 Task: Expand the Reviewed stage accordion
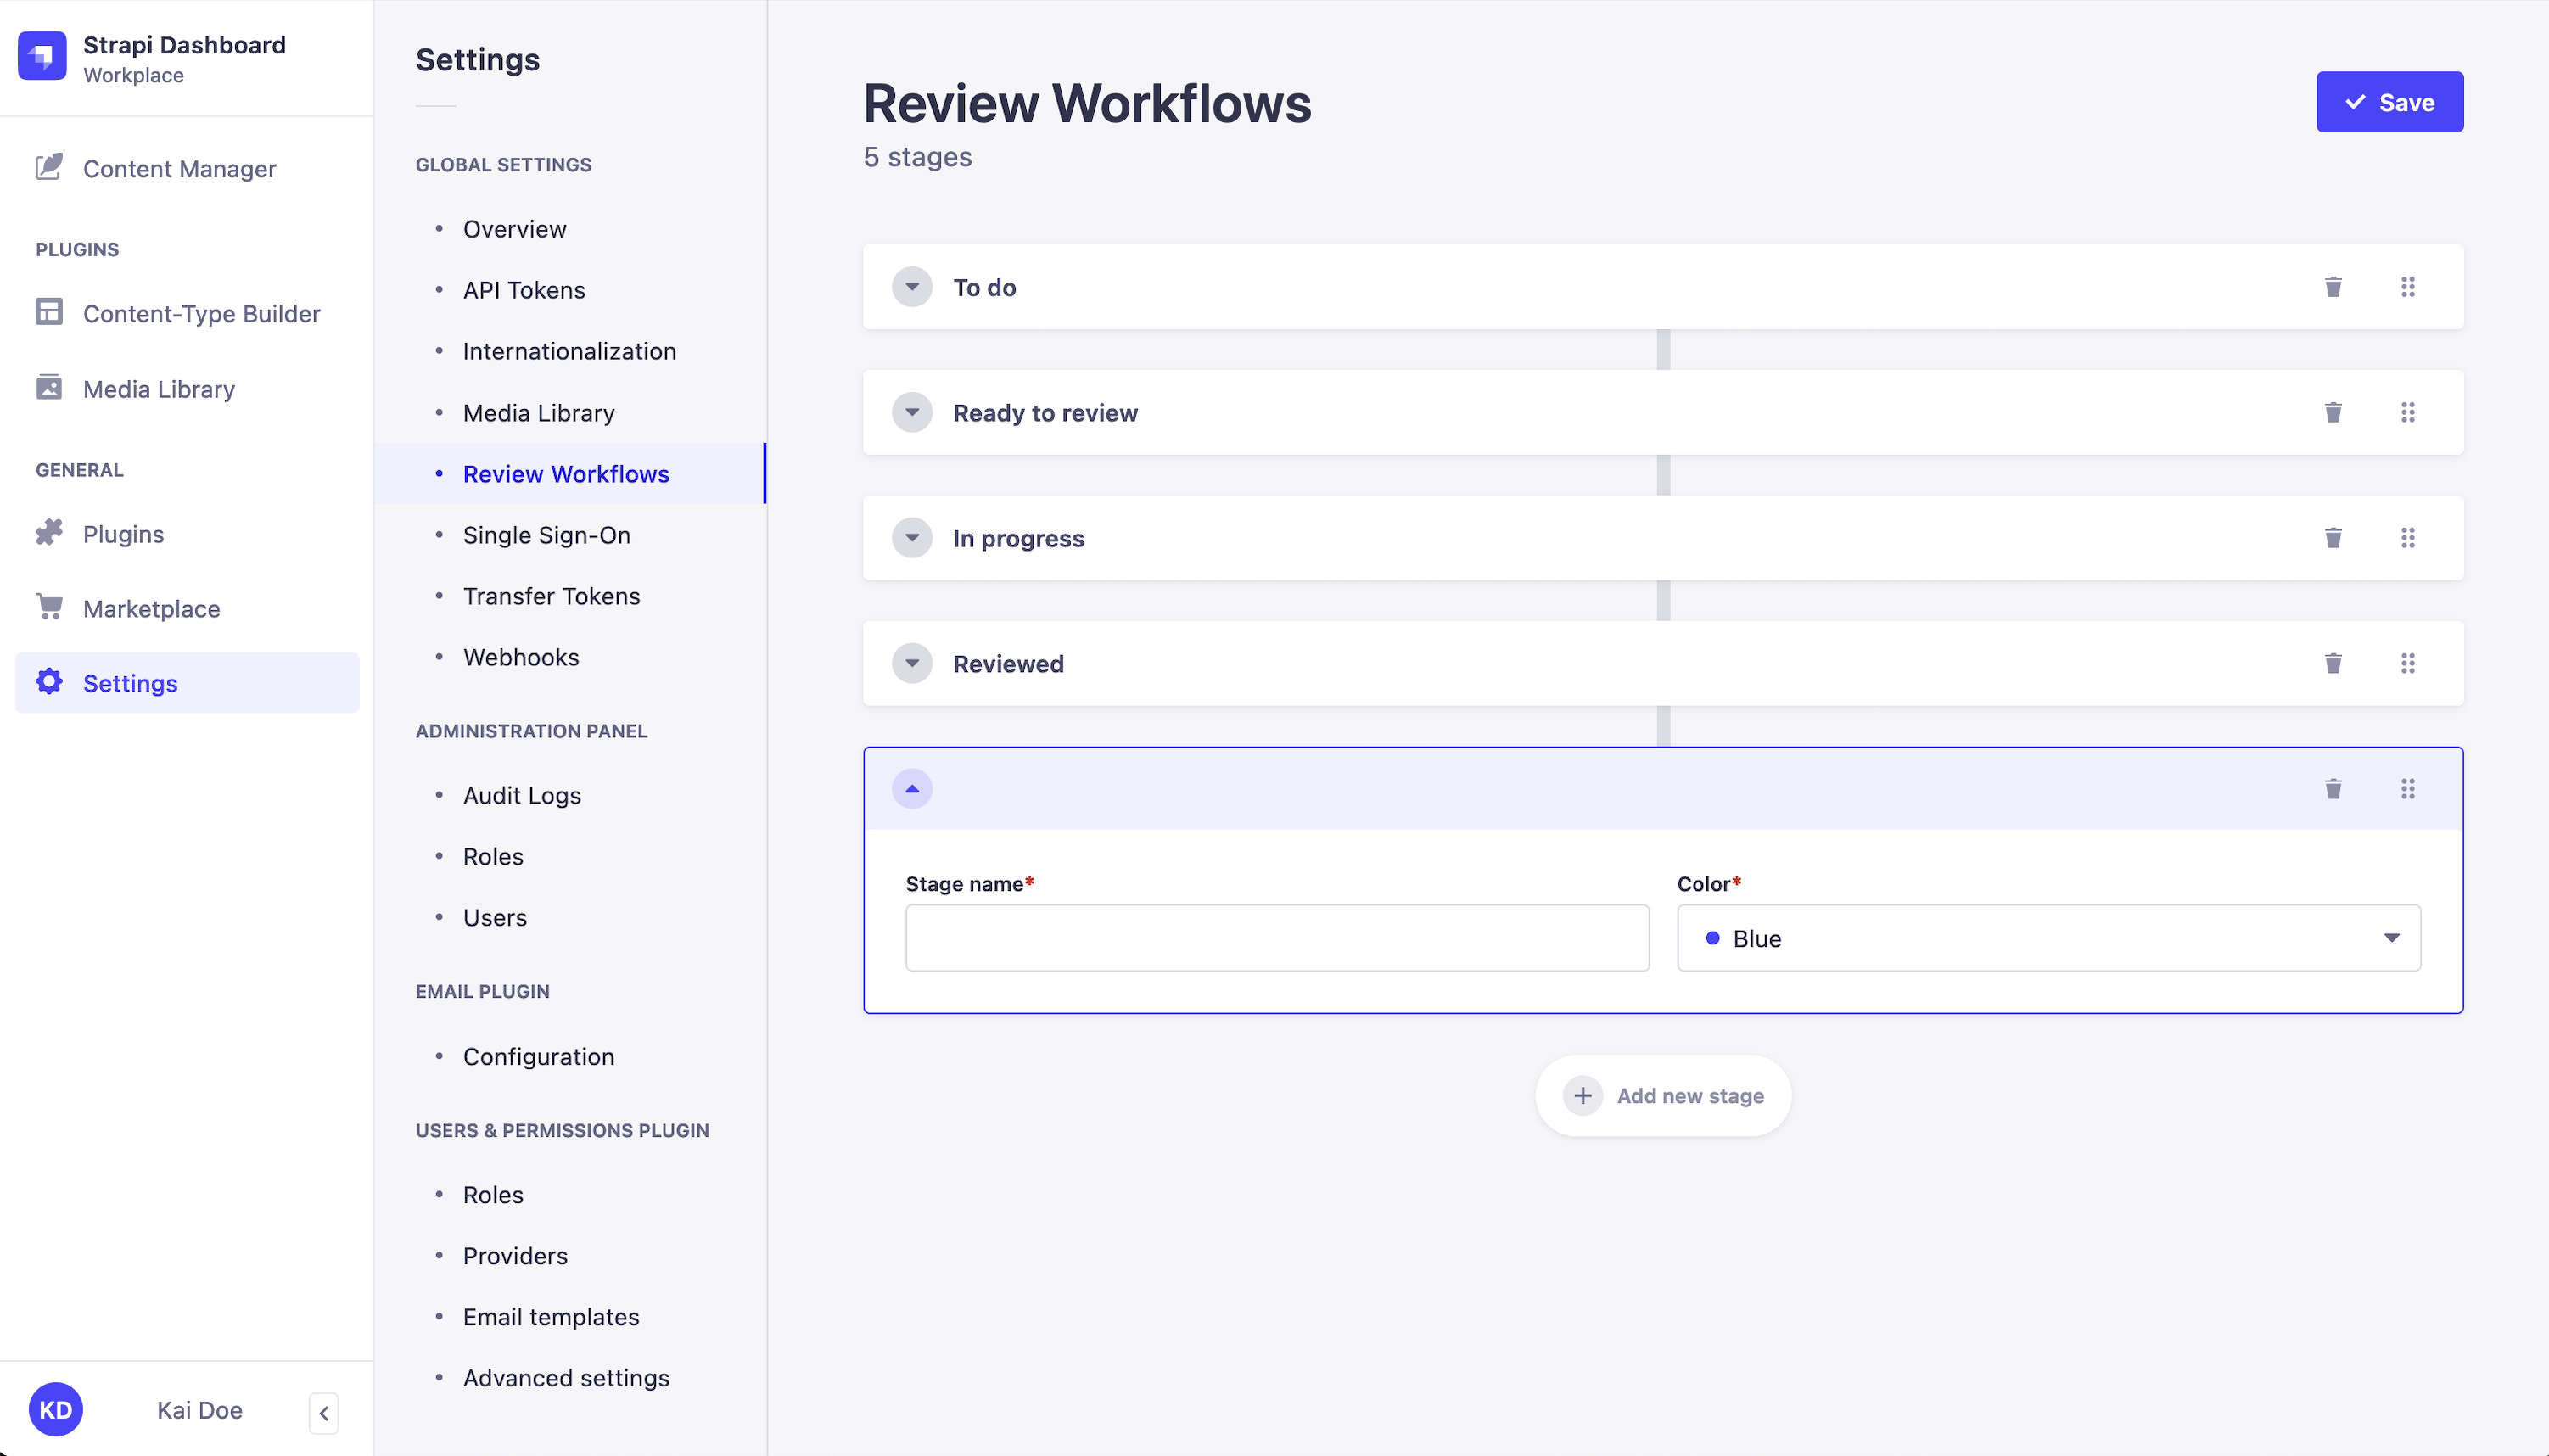coord(911,663)
